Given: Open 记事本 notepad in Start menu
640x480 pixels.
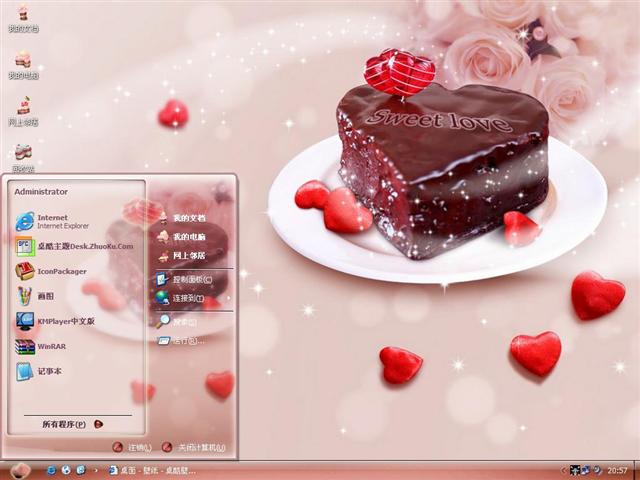Looking at the screenshot, I should (39, 371).
